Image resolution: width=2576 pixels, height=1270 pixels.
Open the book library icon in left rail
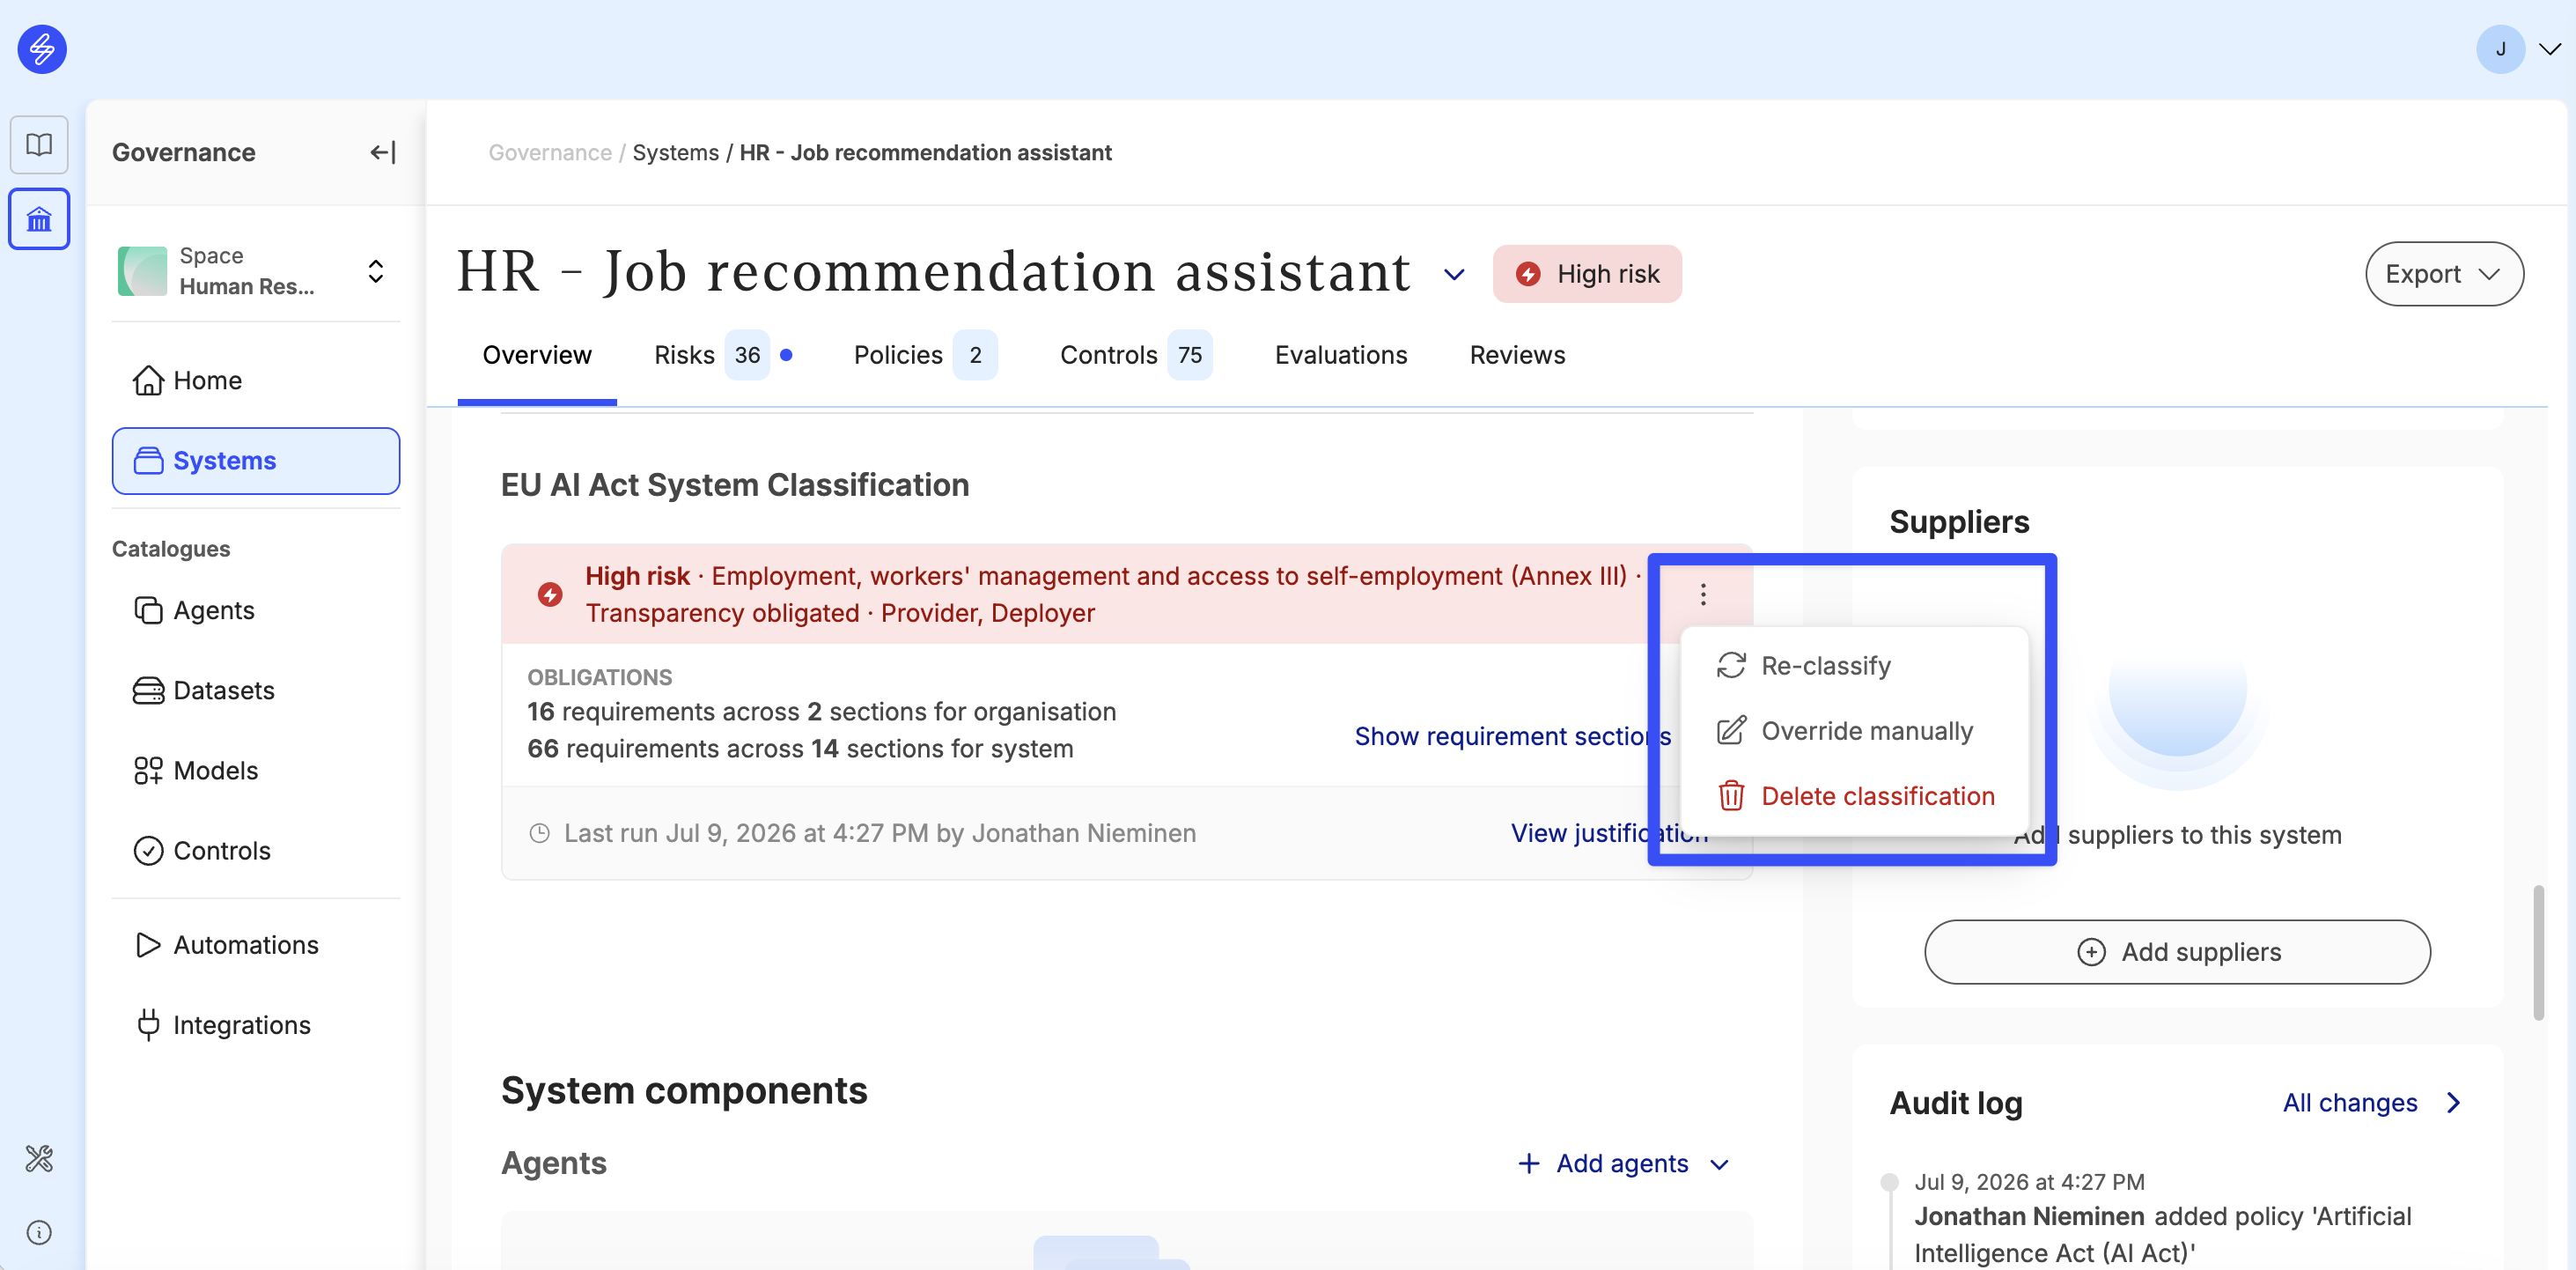(39, 145)
